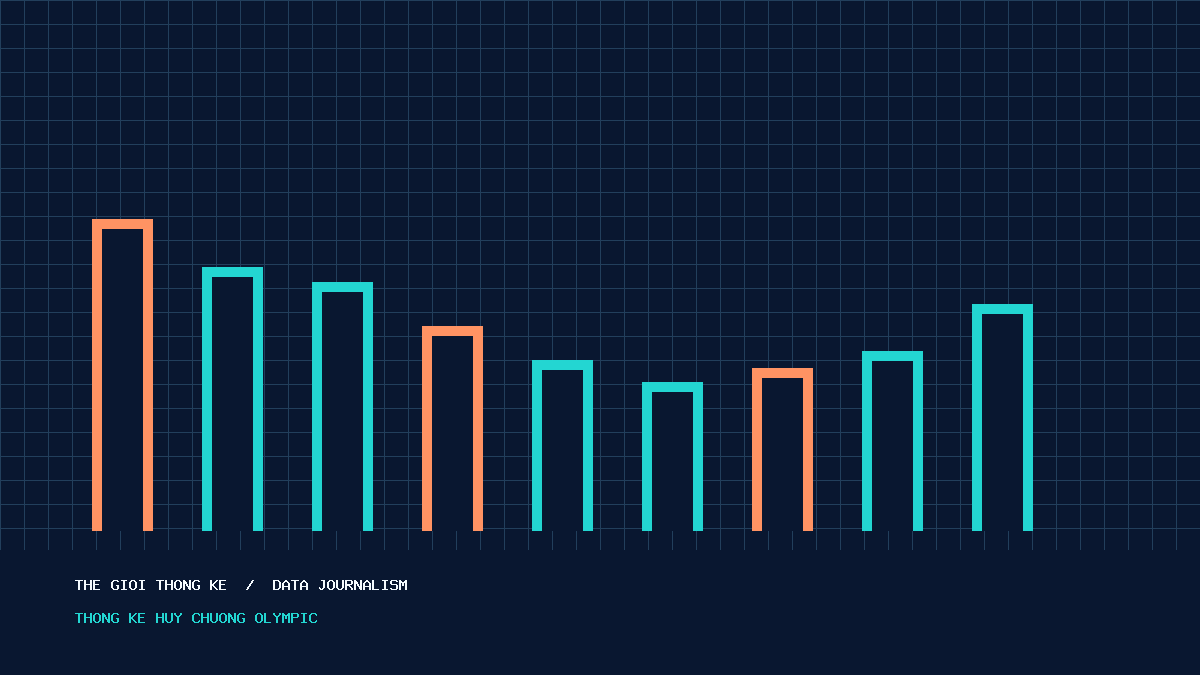Select the teal THONG KE HUY CHUONG OLYMPIC subtitle

pos(196,618)
